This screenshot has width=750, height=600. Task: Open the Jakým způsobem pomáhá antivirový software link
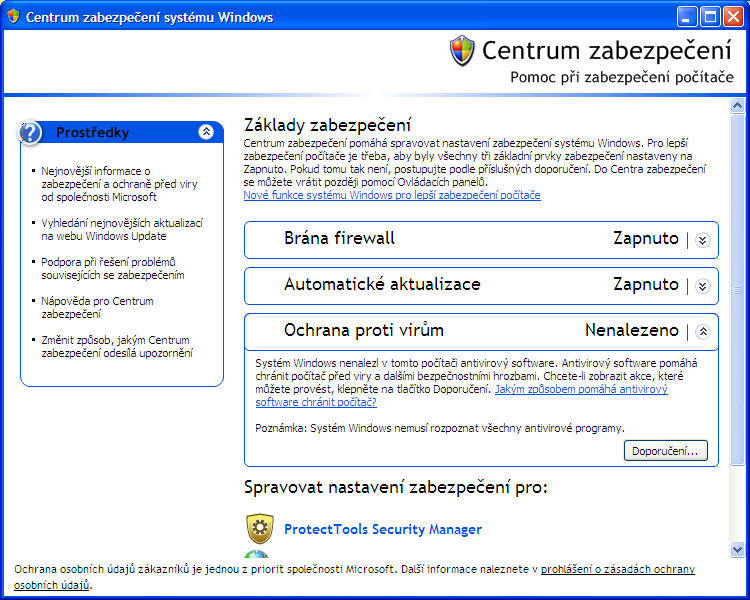pyautogui.click(x=580, y=389)
